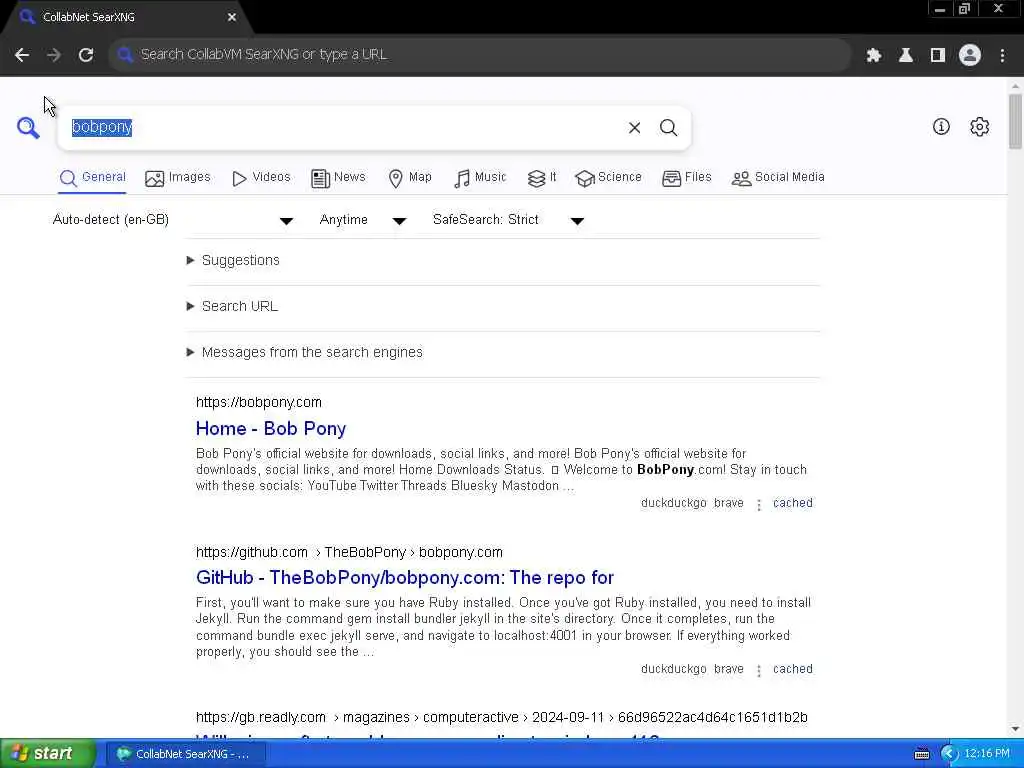Expand hidden tray icons arrow
Viewport: 1024px width, 768px height.
[x=949, y=754]
